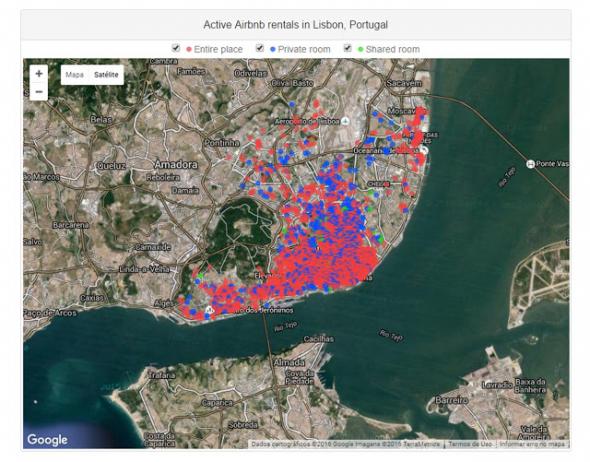The image size is (590, 462).
Task: Click the Lavradio map label
Action: [x=497, y=385]
